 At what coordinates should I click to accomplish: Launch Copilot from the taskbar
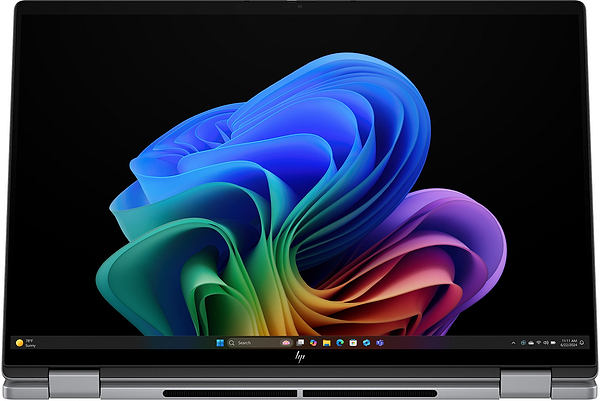(x=313, y=343)
